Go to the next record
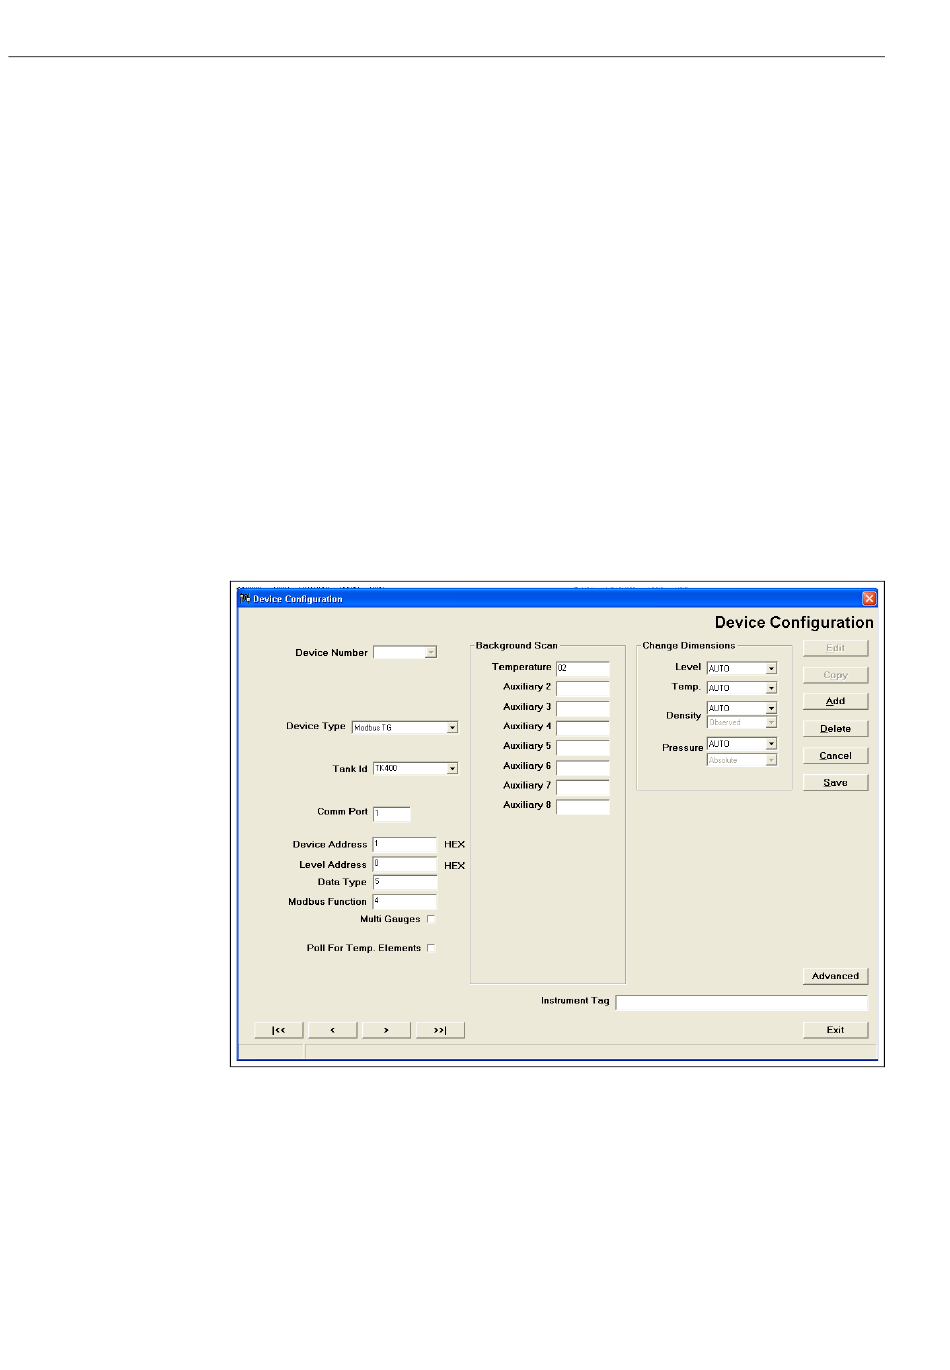Screen dimensions: 950x1370 386,1030
